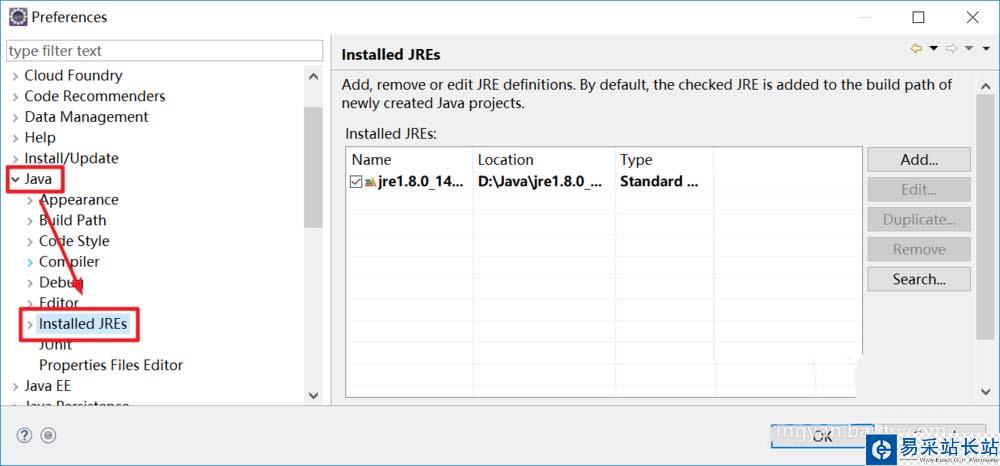Select Build Path preference page
Screen dimensions: 1000x466
pos(72,220)
